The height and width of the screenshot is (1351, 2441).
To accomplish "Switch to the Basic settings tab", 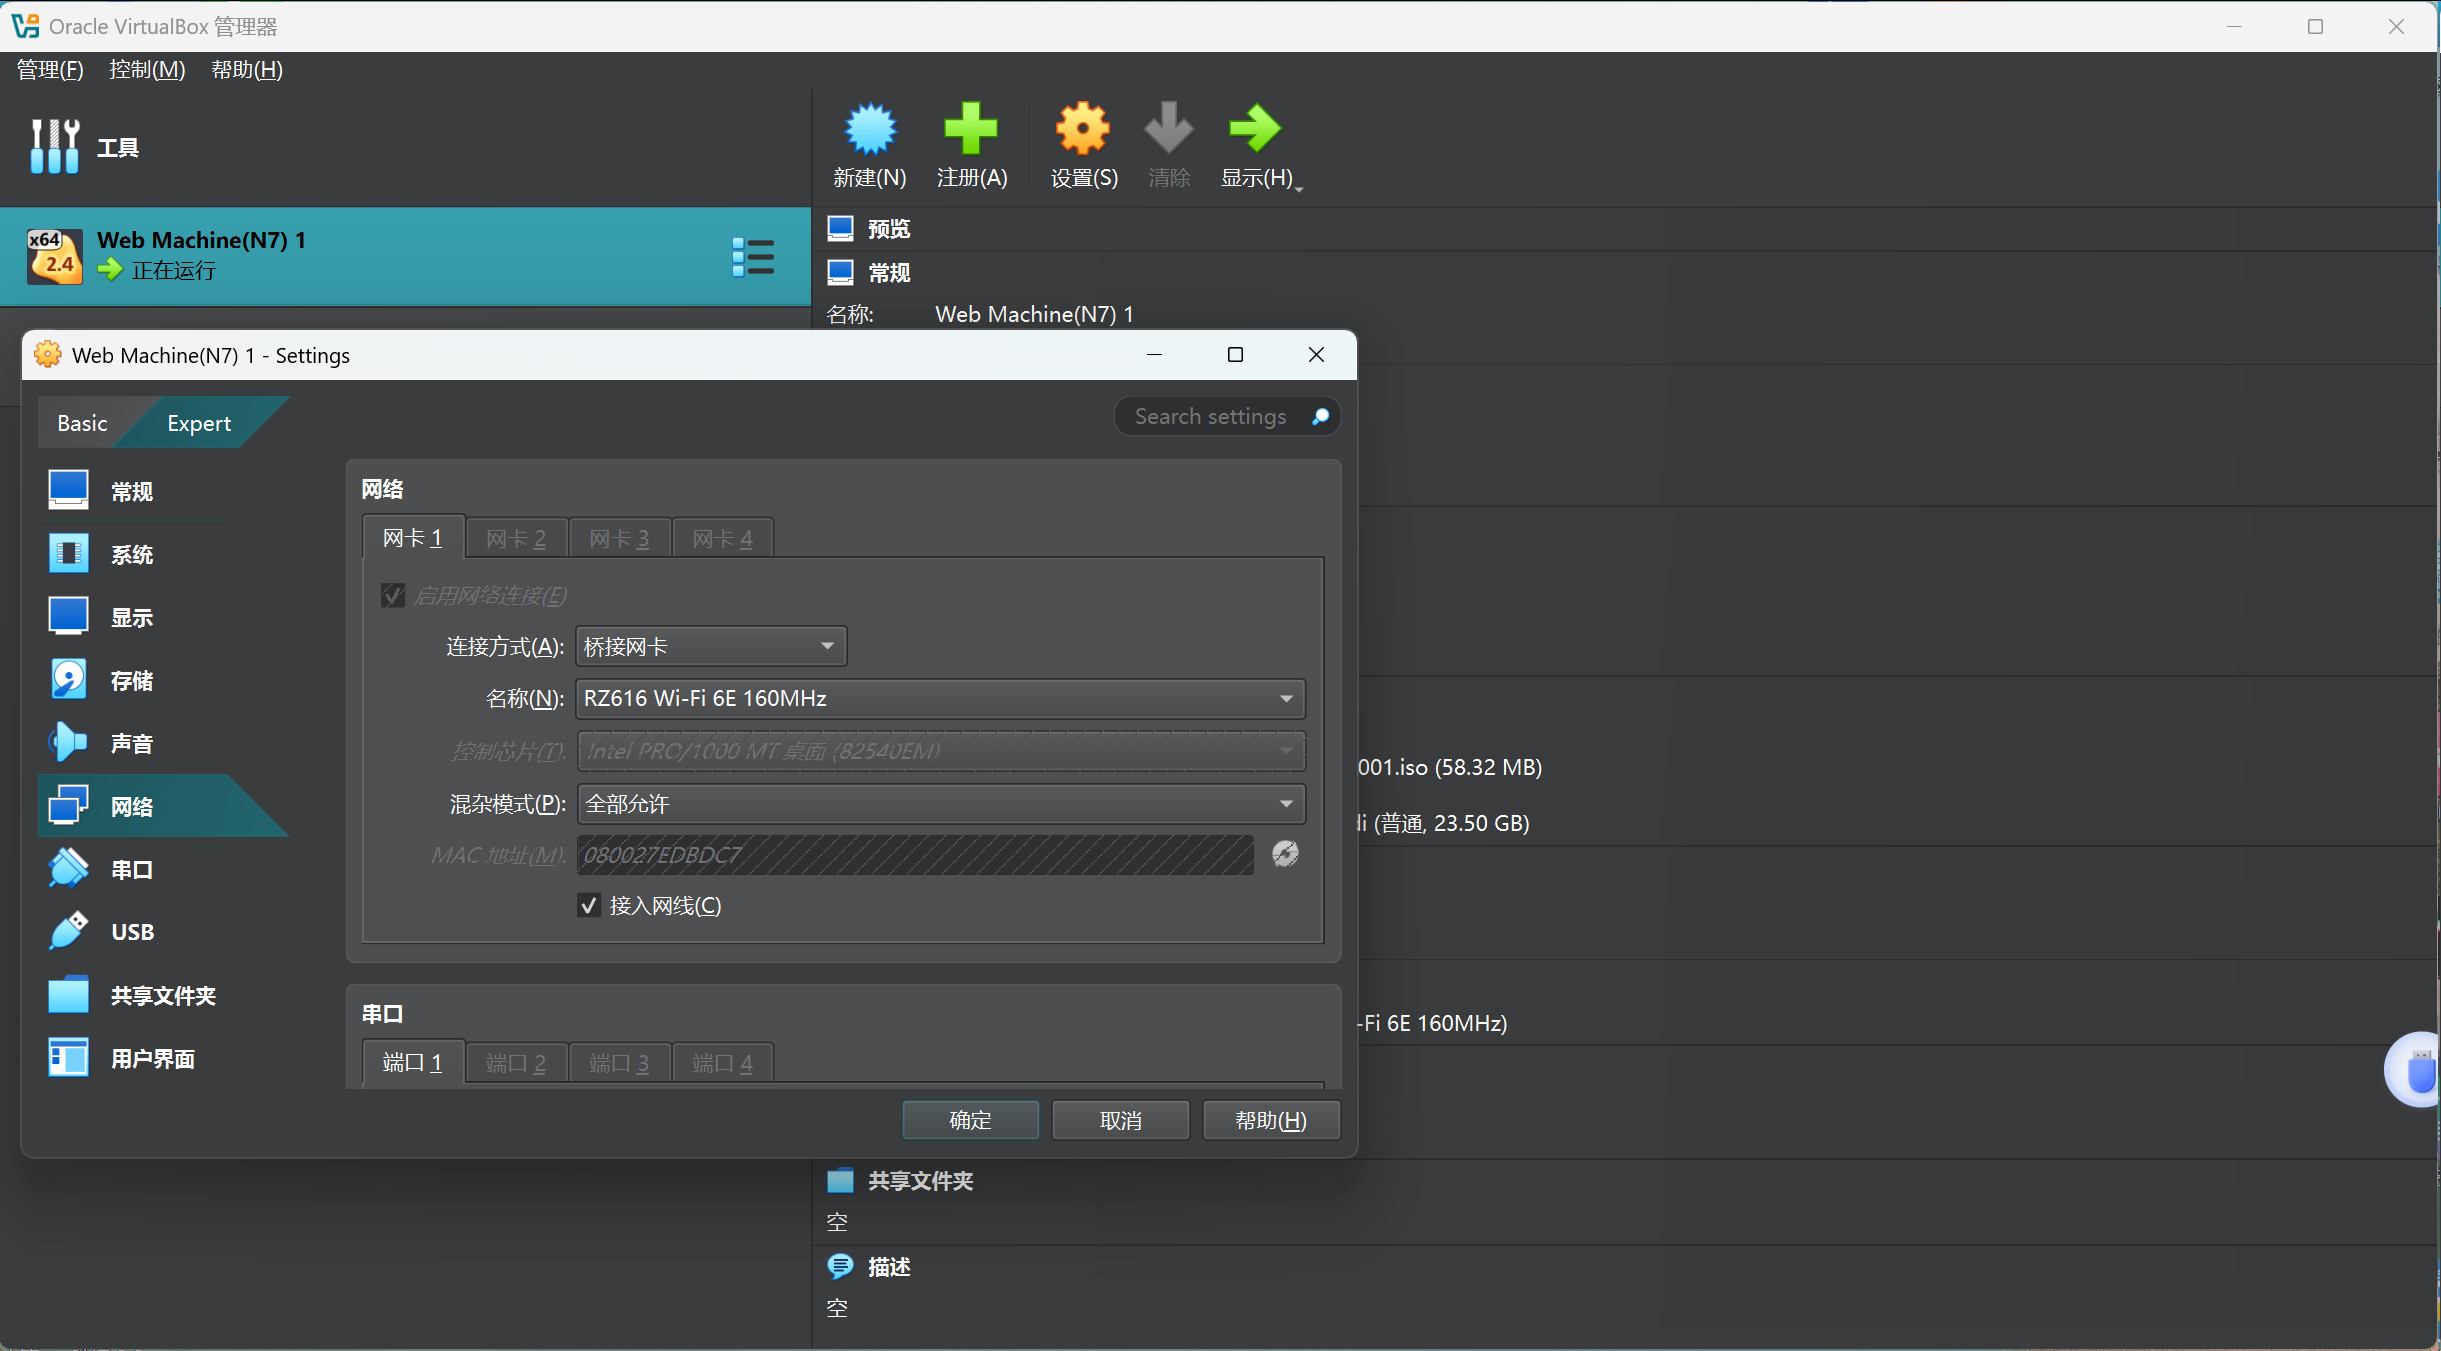I will click(x=82, y=423).
